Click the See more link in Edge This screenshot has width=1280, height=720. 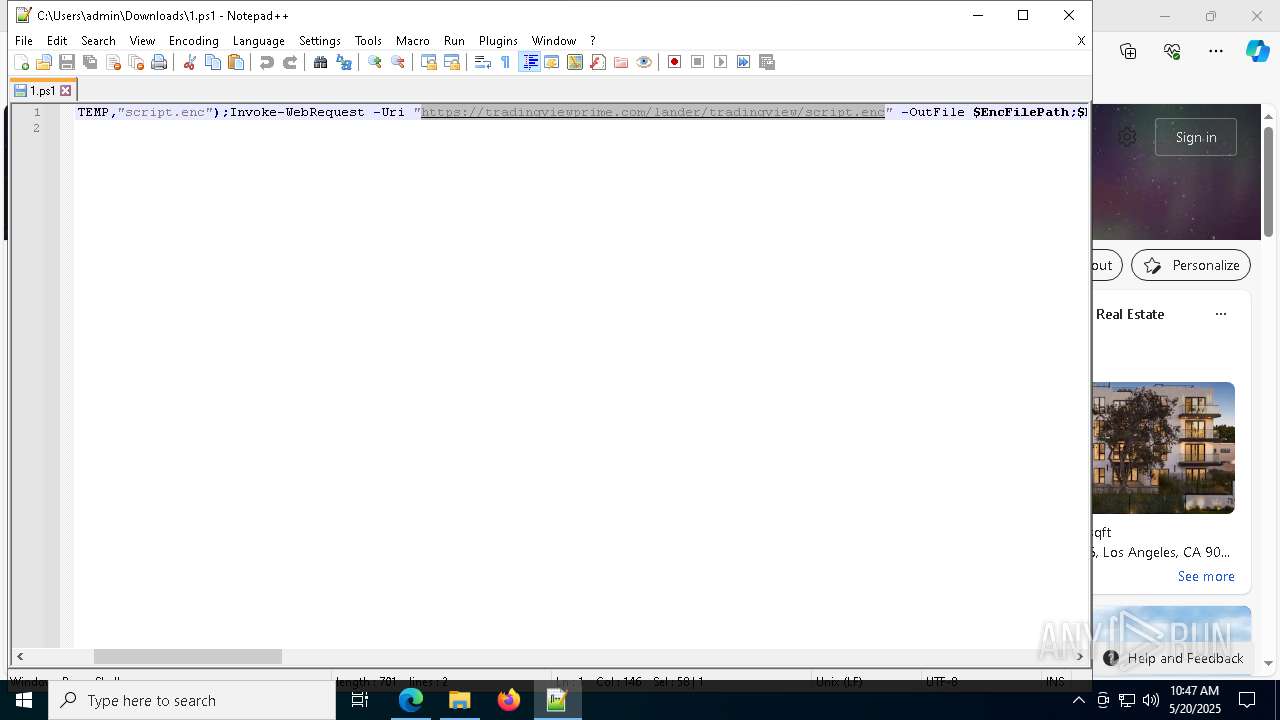[x=1206, y=576]
